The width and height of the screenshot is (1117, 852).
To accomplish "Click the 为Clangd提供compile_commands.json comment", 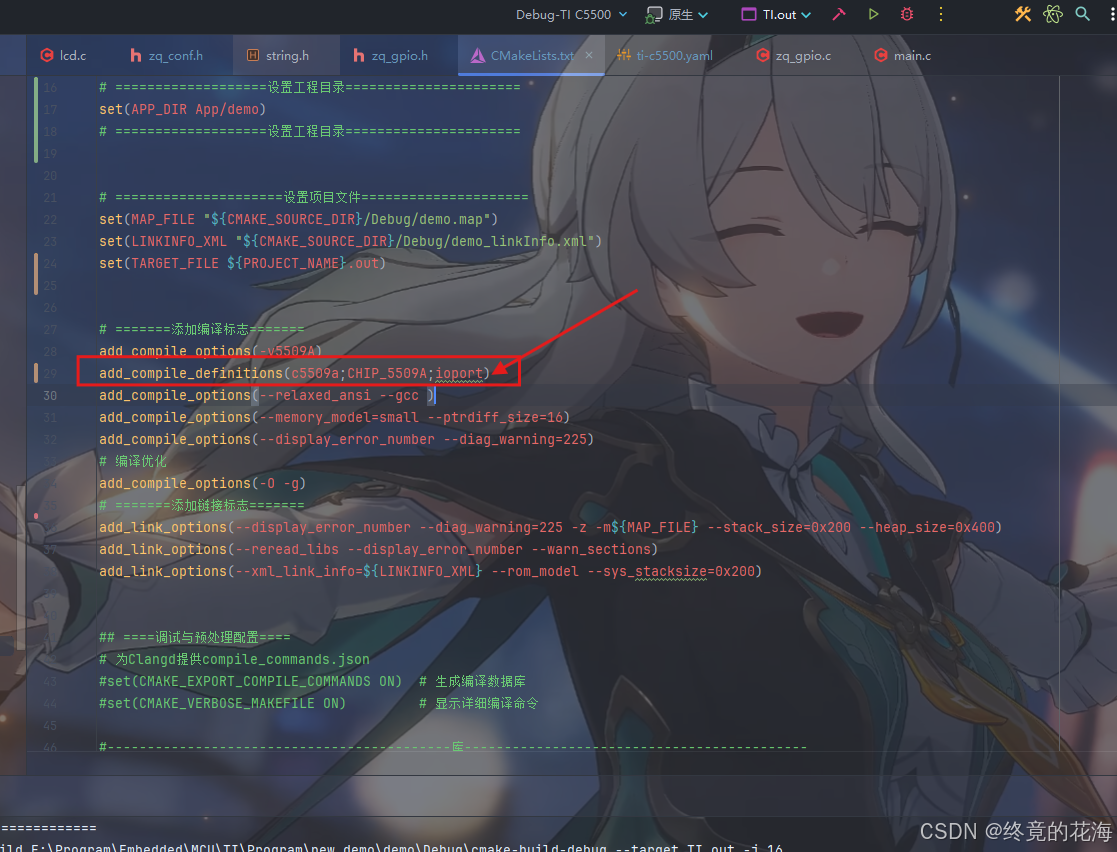I will (x=234, y=659).
